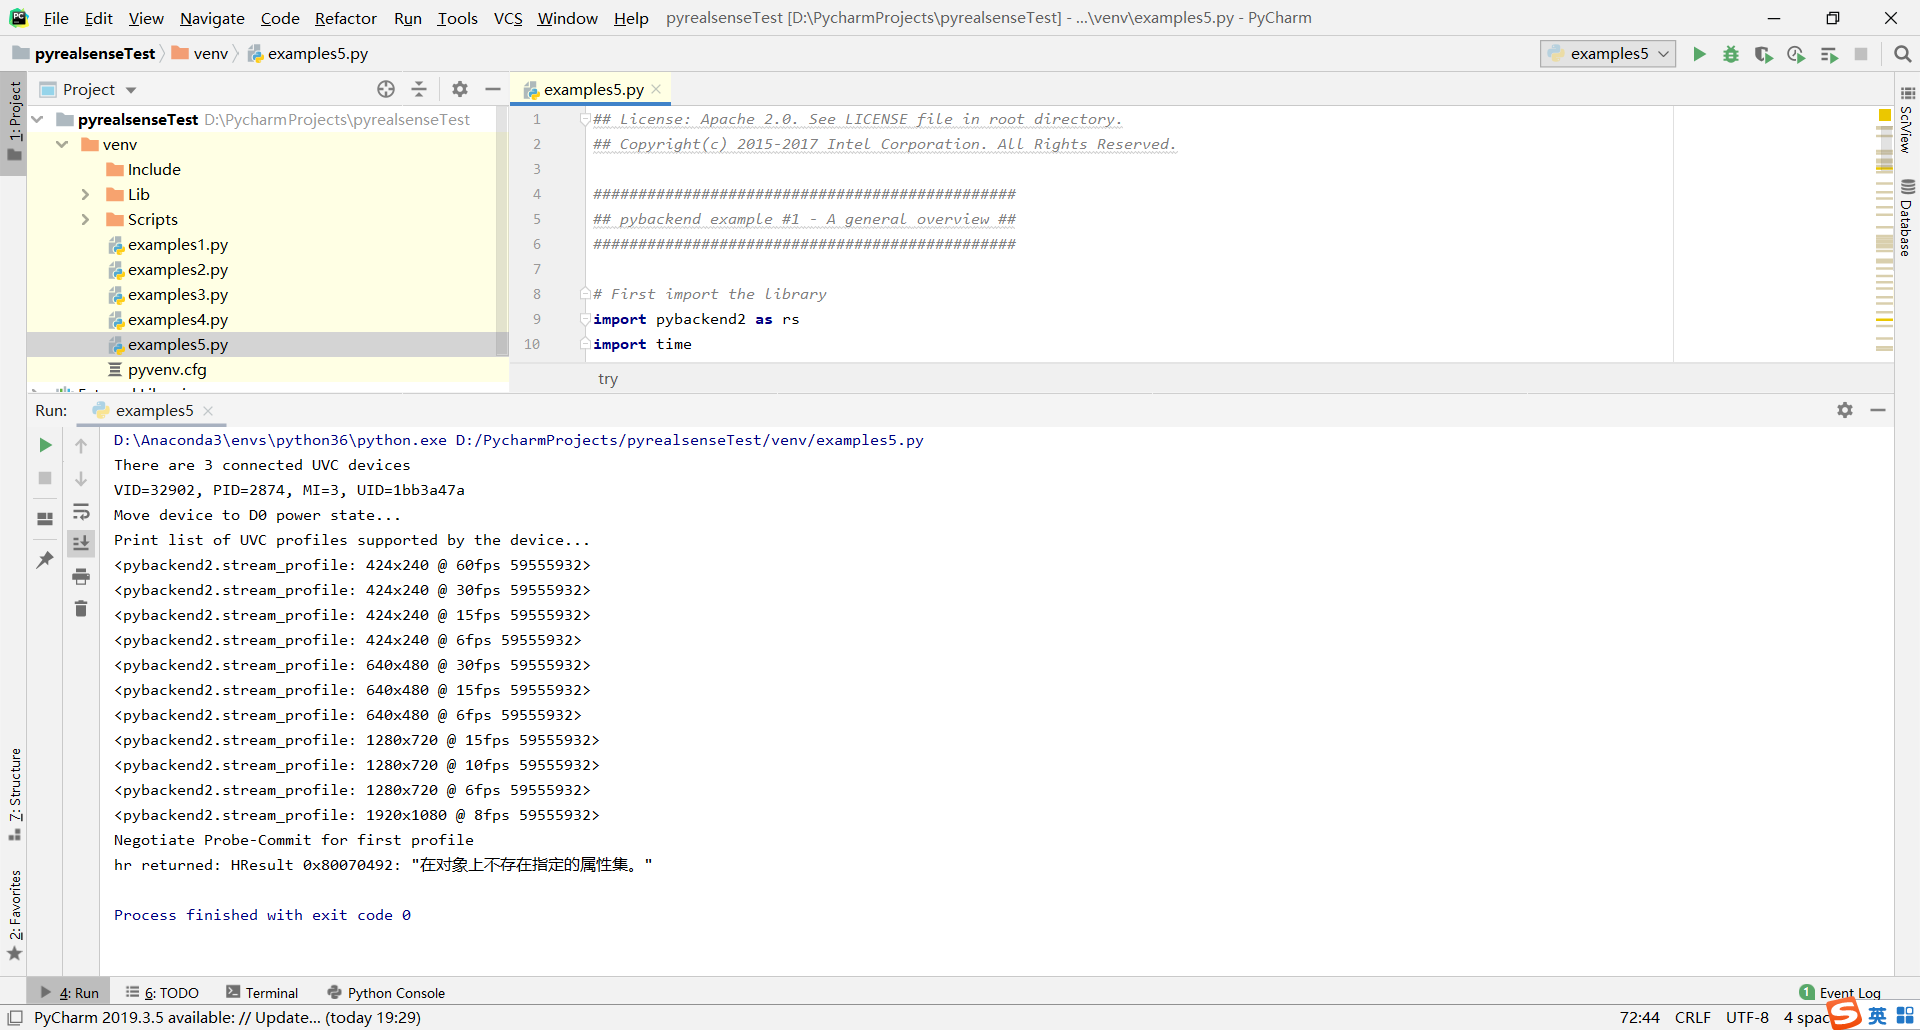Collapse the pyrealsenseTest root folder
This screenshot has height=1030, width=1920.
click(37, 119)
